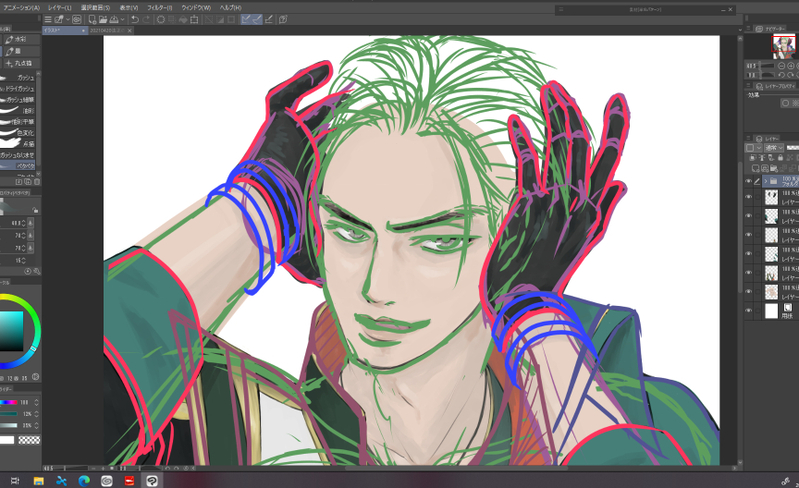Open the 表示(V) menu

click(x=128, y=8)
